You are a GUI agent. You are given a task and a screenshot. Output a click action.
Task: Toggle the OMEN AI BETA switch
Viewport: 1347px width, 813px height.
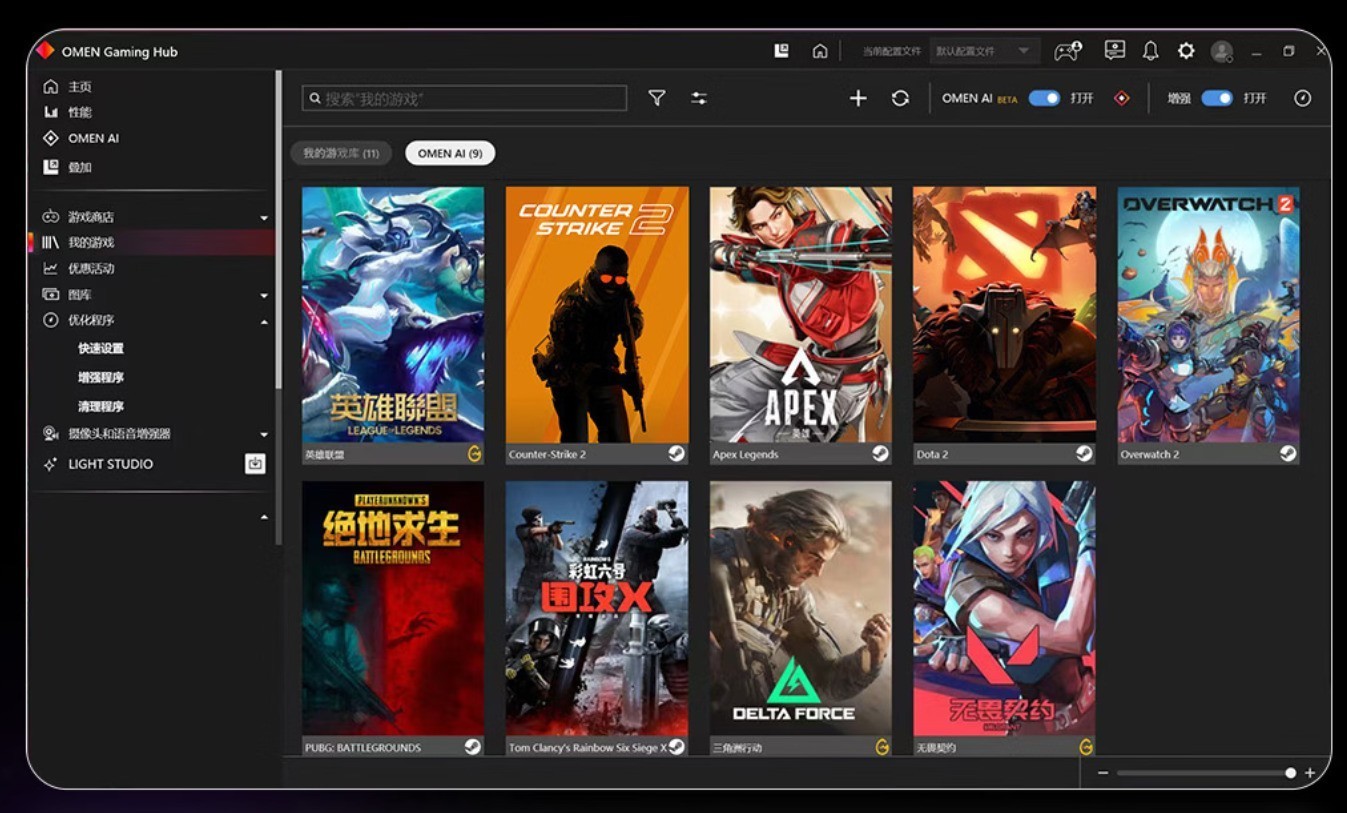click(x=1044, y=98)
